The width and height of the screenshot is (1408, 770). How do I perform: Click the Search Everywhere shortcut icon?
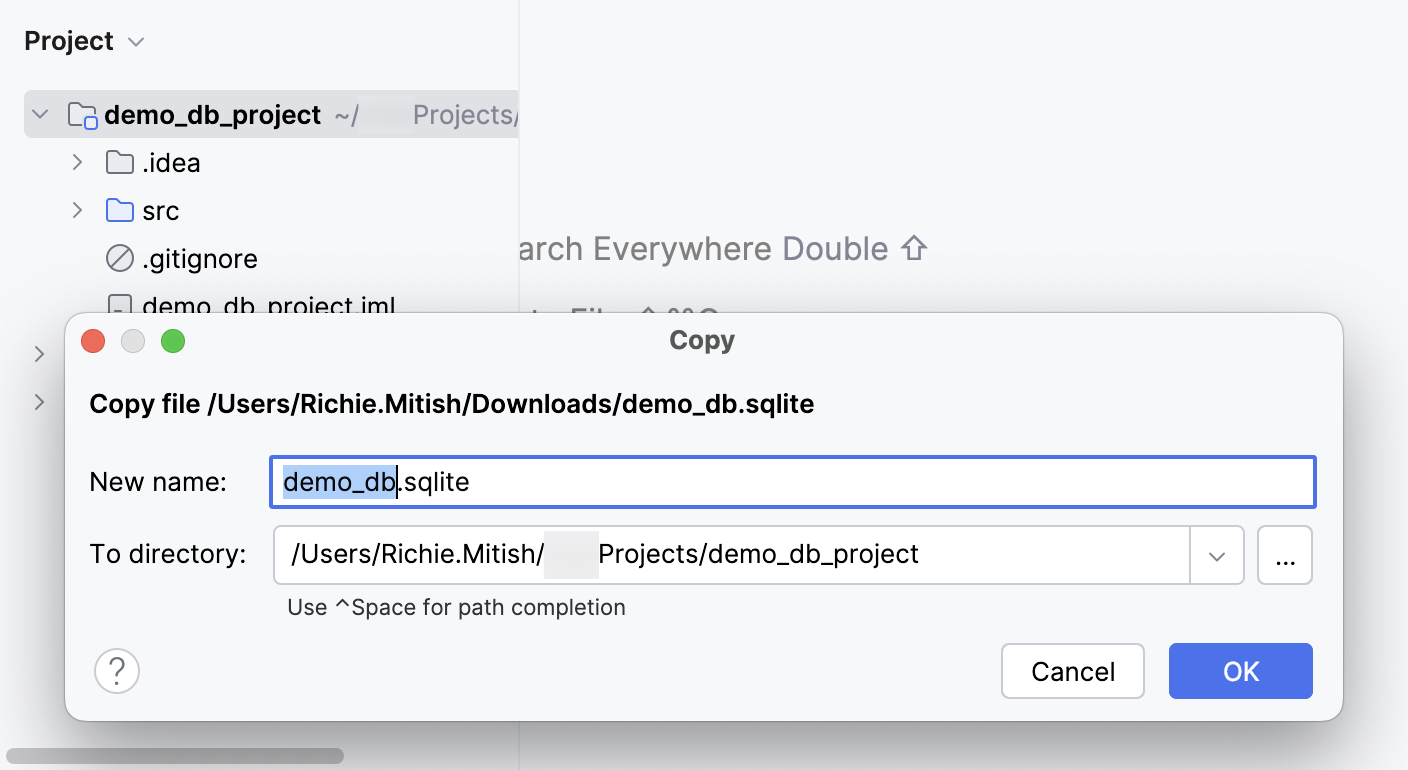pos(915,248)
